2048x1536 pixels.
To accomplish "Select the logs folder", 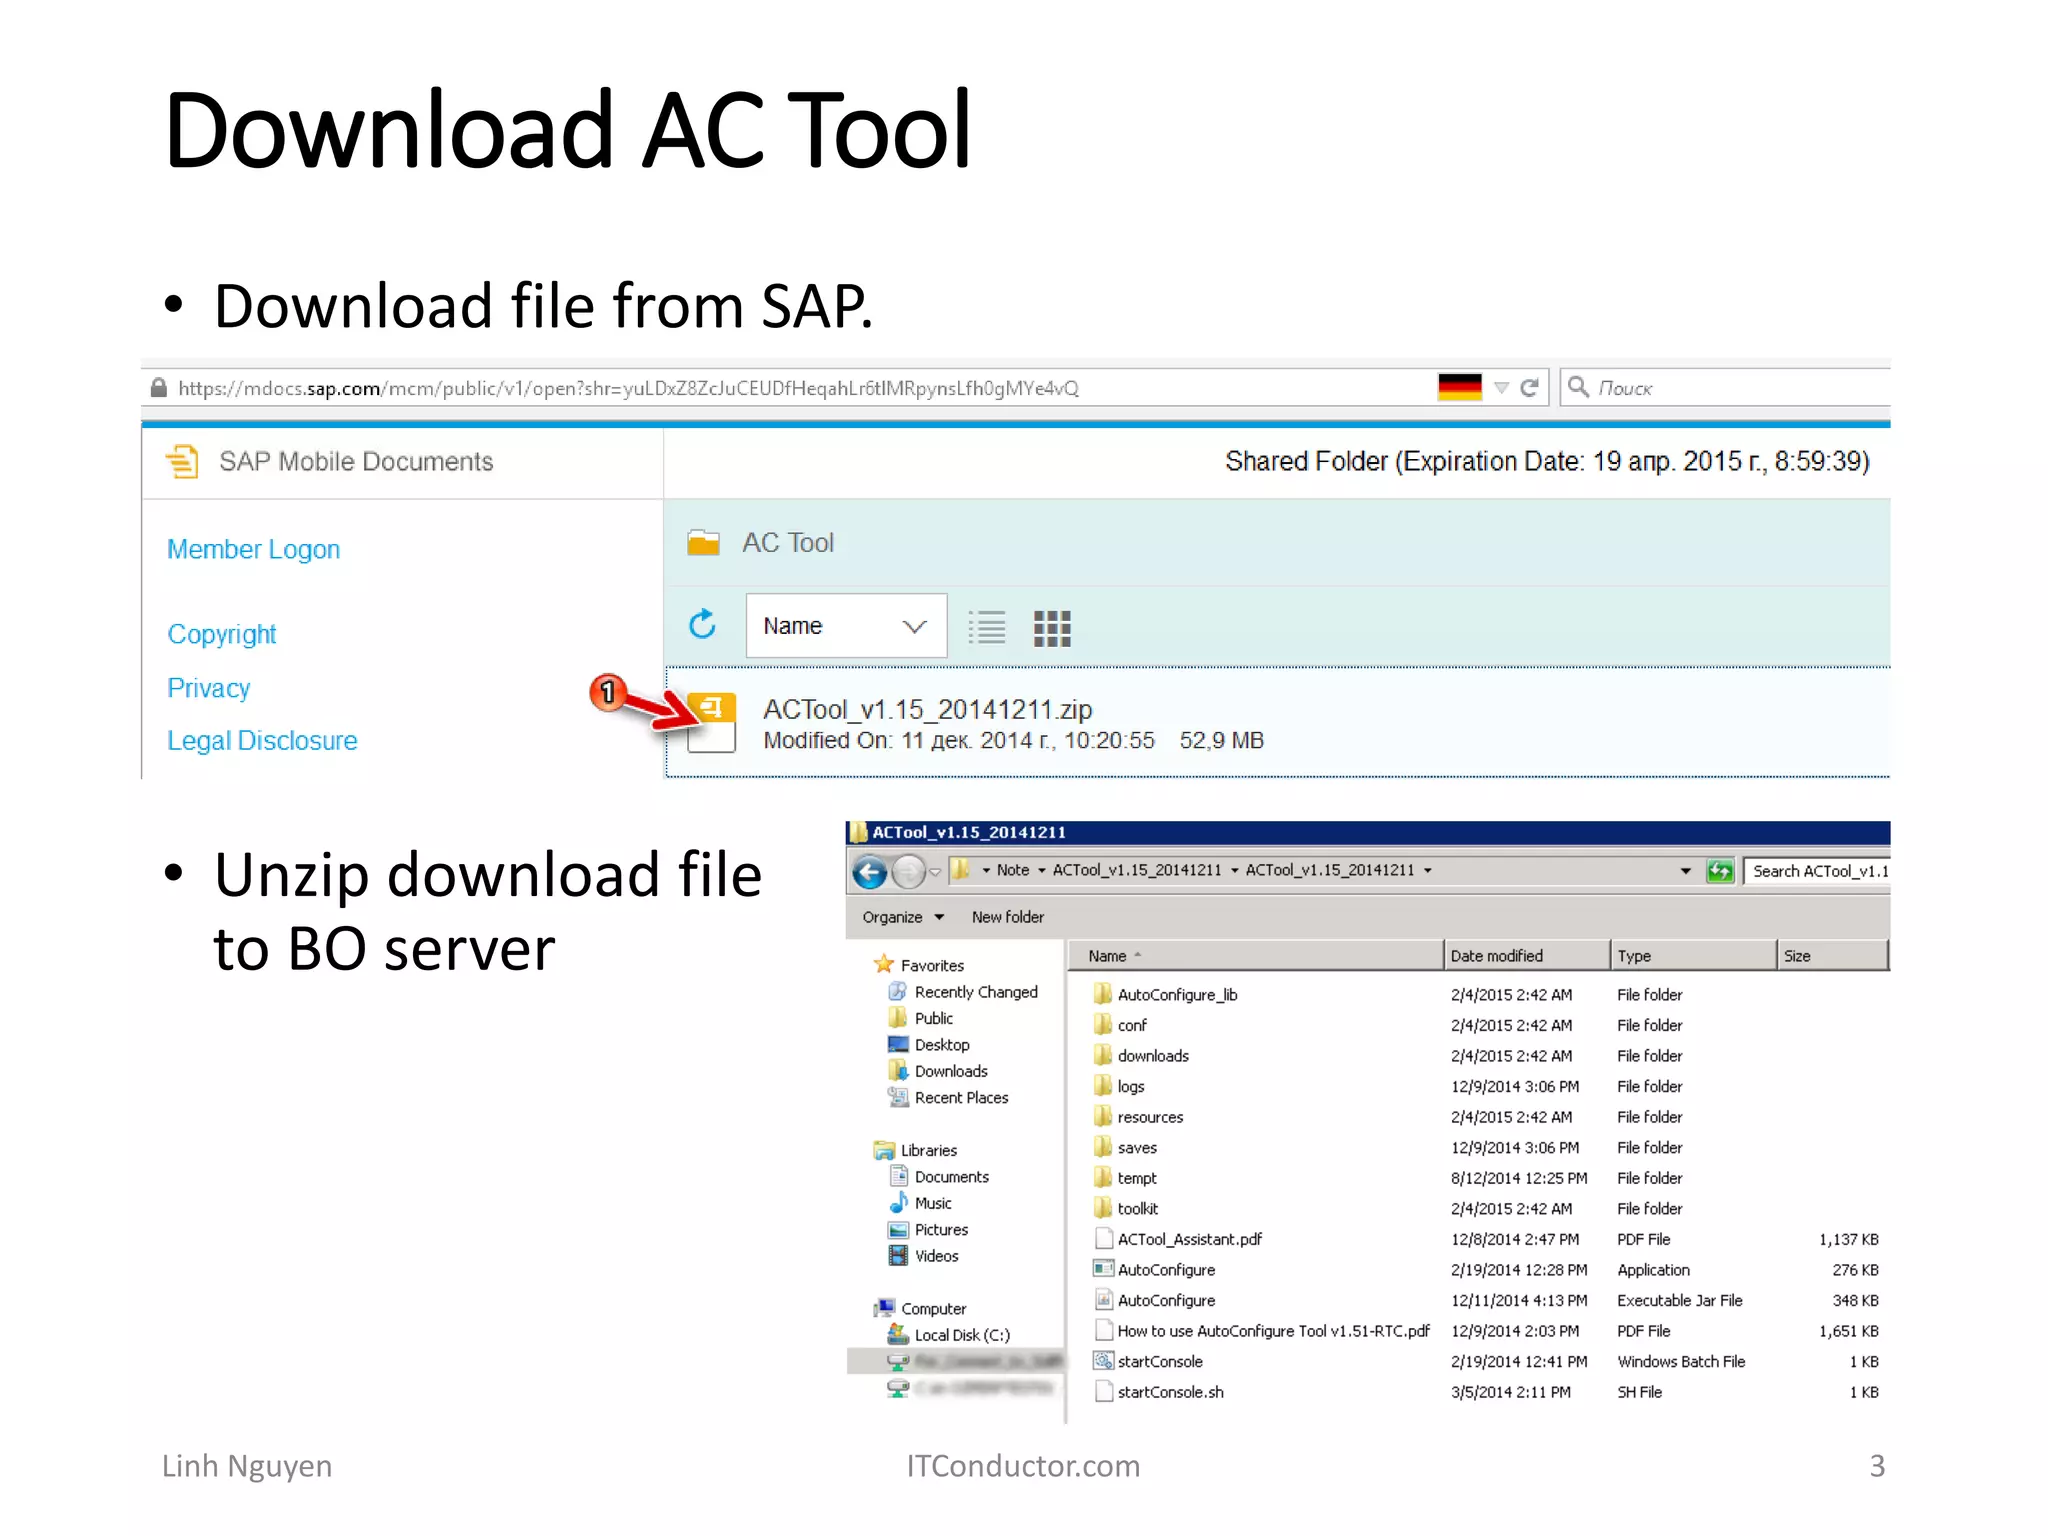I will pos(1130,1086).
